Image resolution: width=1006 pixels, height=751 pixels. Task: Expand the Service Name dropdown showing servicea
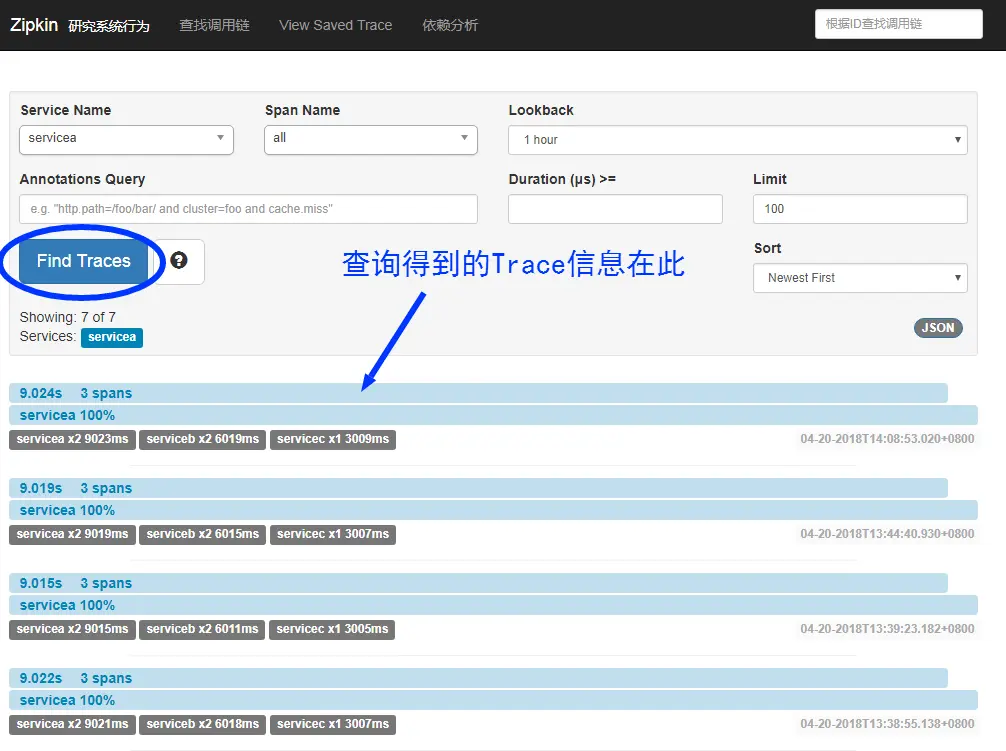[126, 139]
